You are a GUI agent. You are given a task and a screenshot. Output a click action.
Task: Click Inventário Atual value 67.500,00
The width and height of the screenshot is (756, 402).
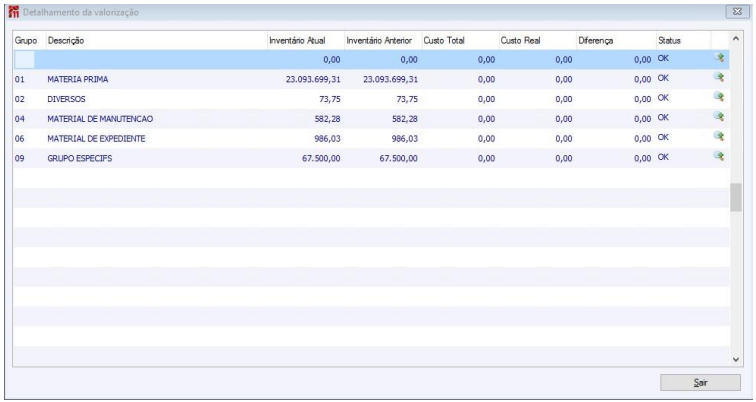point(321,159)
